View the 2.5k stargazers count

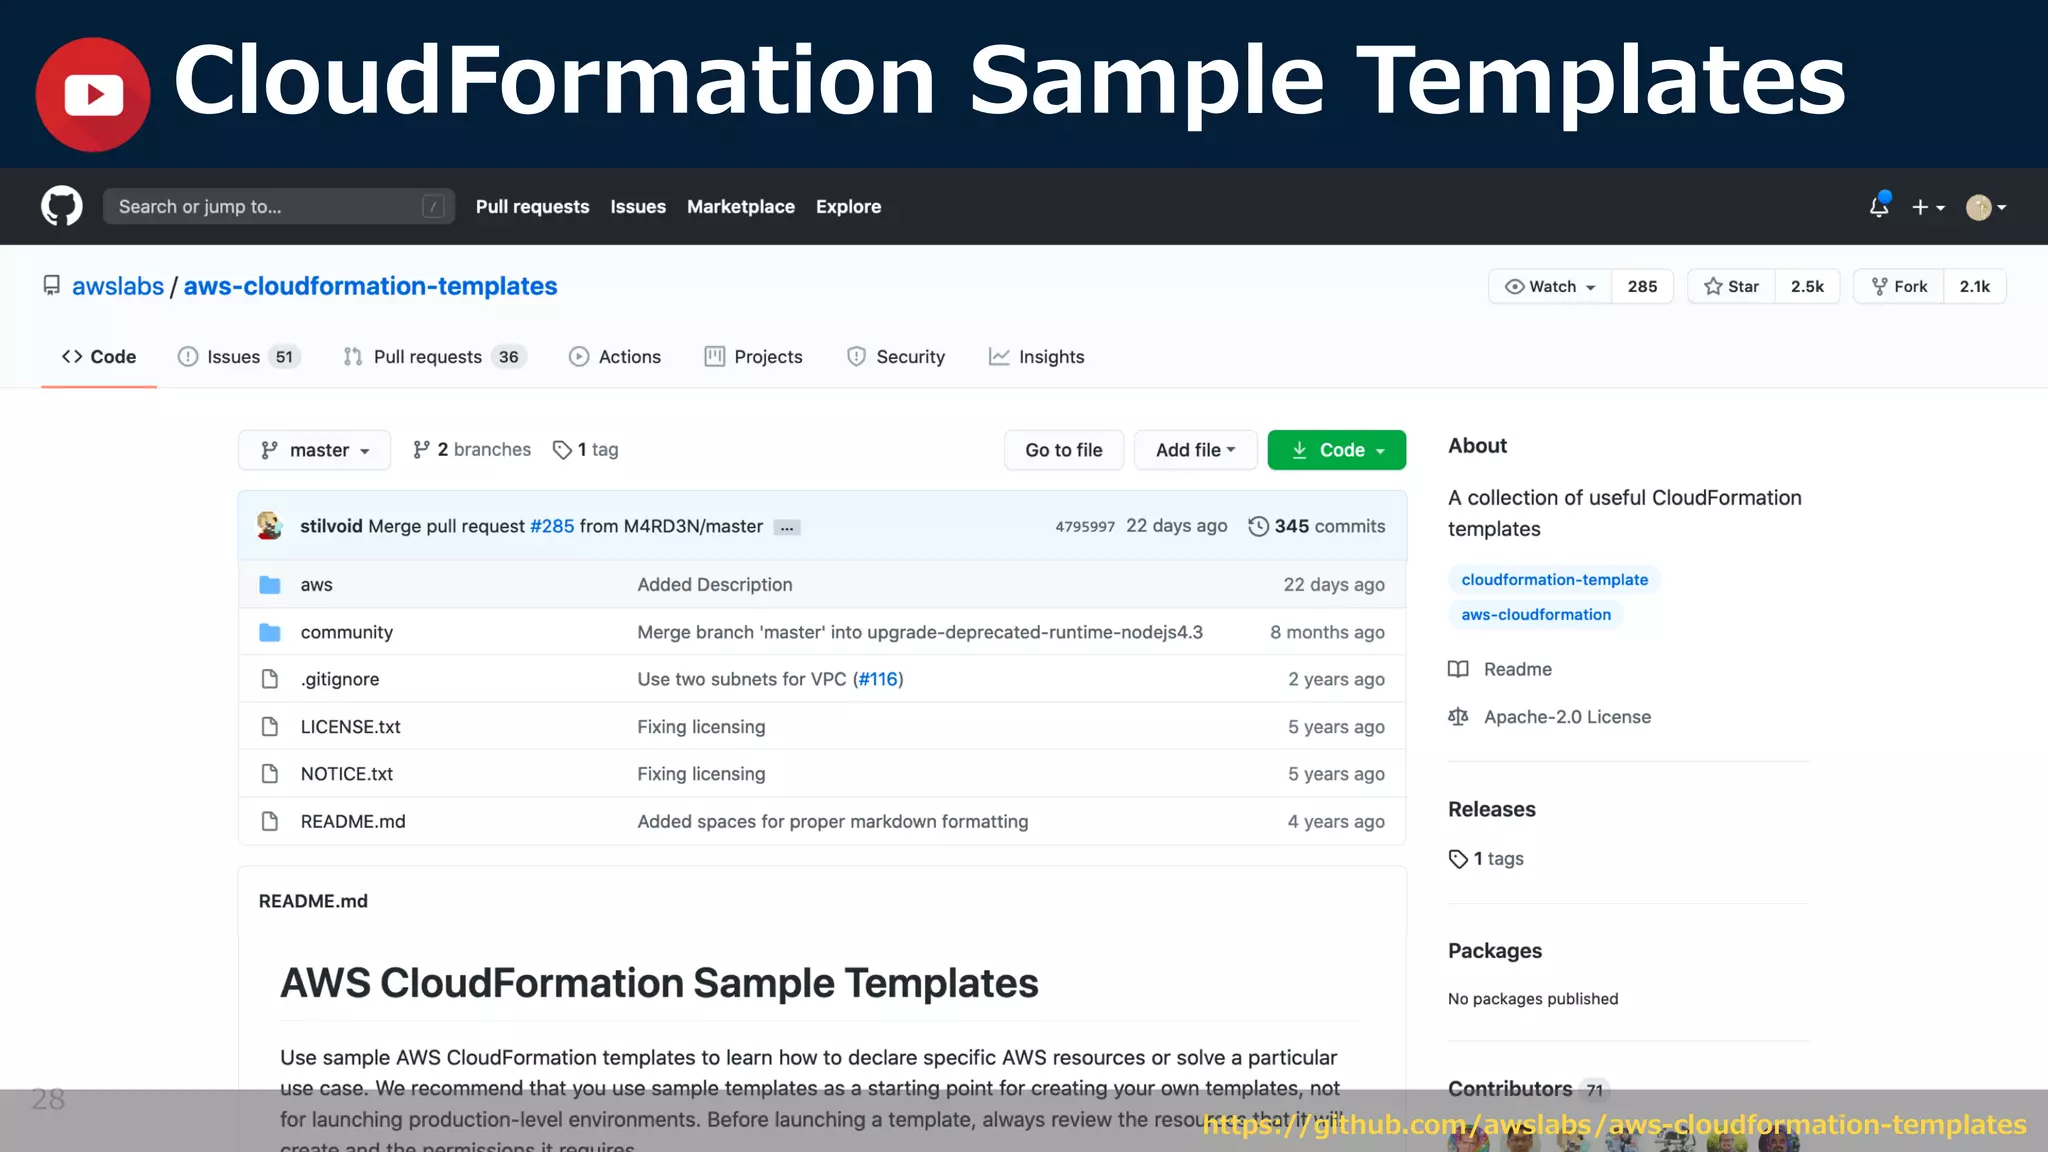click(1807, 286)
